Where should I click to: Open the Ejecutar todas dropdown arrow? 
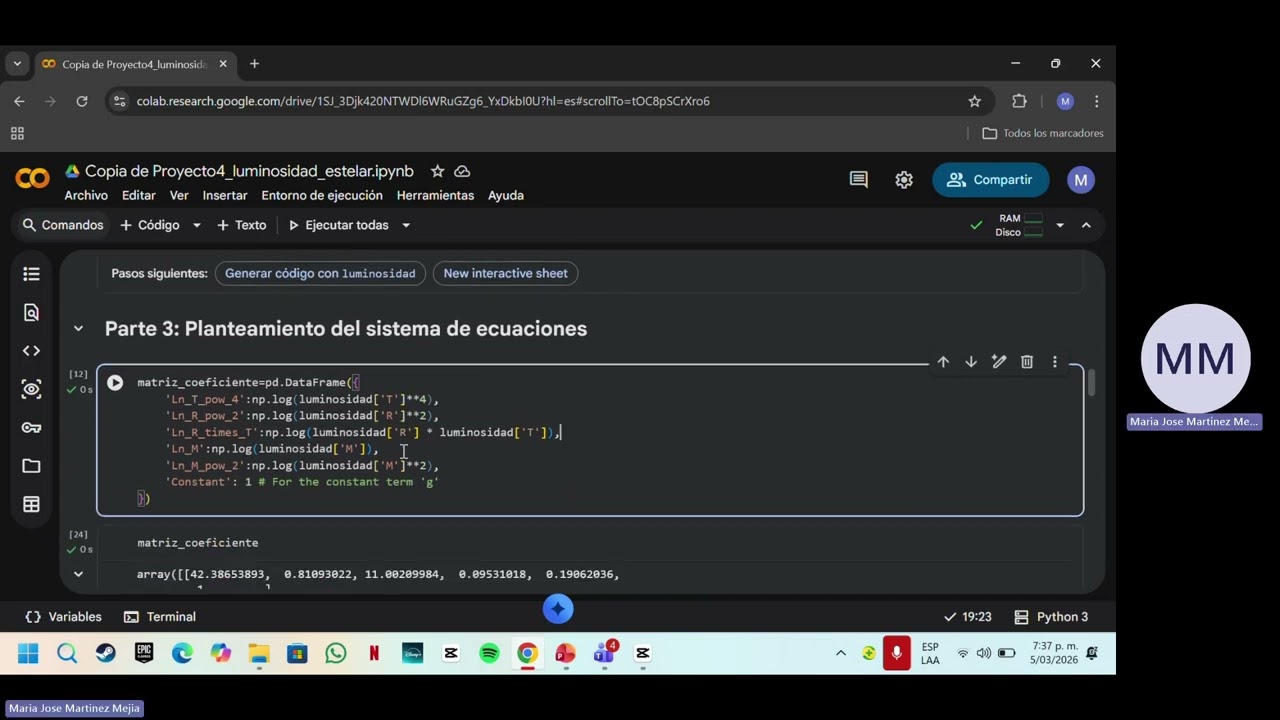click(406, 225)
